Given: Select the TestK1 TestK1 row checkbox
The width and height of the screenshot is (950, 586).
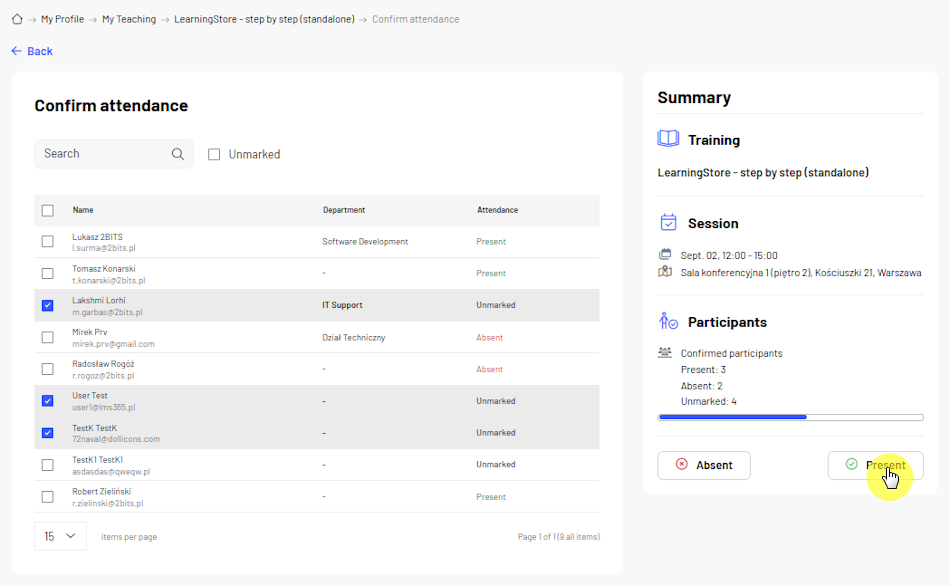Looking at the screenshot, I should tap(47, 465).
